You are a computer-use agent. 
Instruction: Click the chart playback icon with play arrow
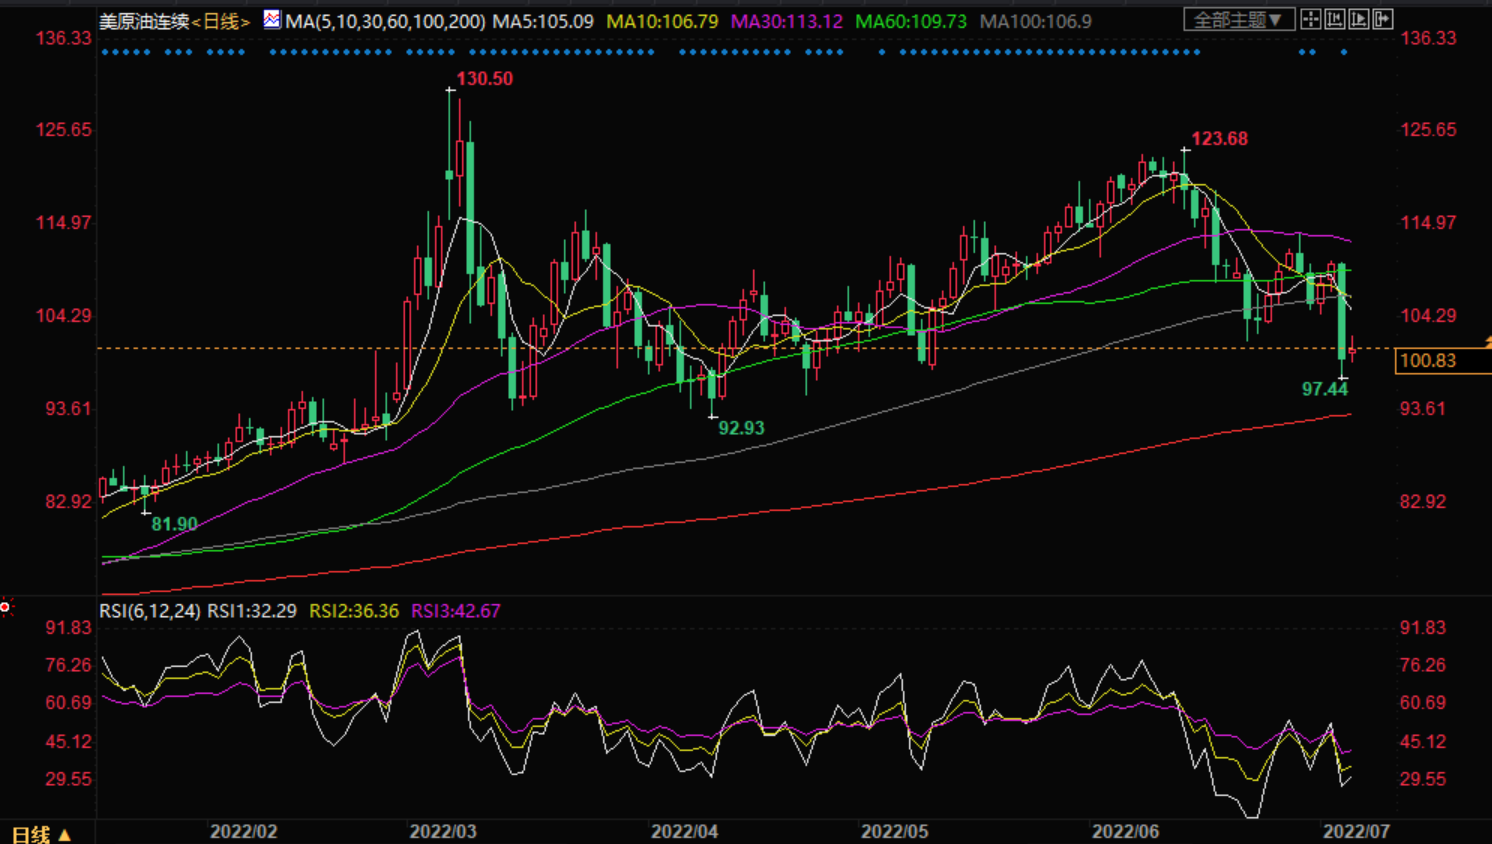(x=1359, y=19)
